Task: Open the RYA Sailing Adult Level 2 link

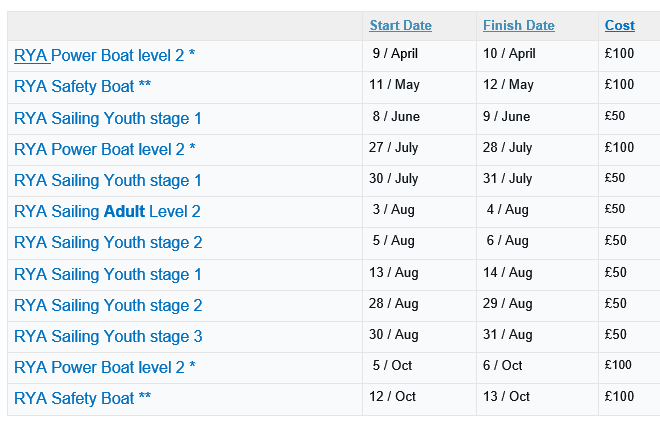Action: point(108,212)
